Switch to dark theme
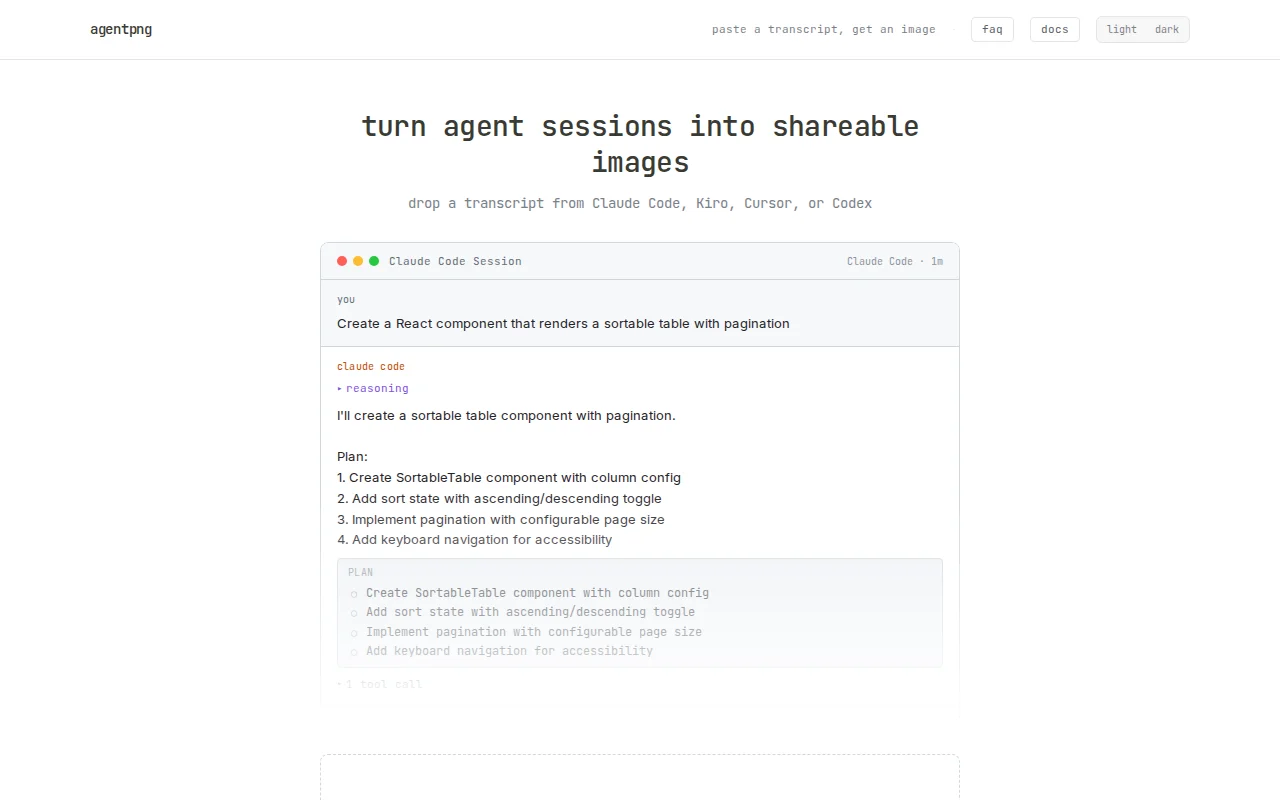 [x=1167, y=29]
